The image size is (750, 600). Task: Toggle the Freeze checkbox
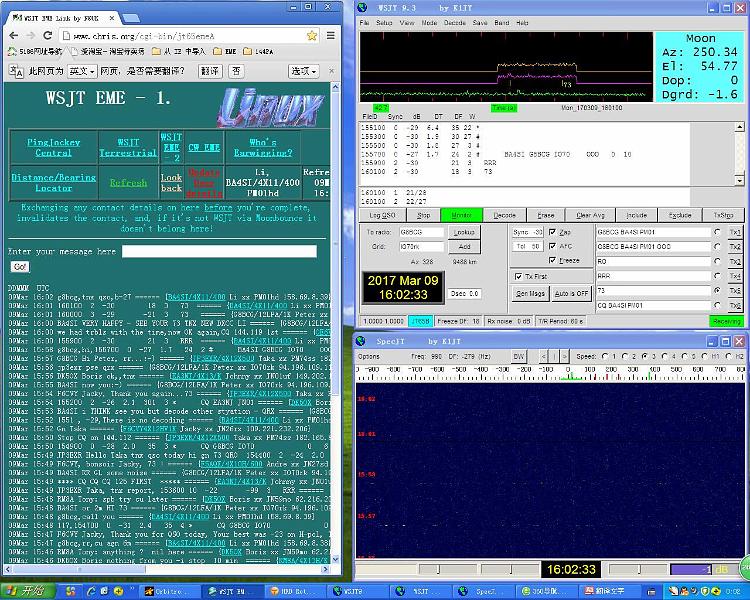click(x=552, y=260)
